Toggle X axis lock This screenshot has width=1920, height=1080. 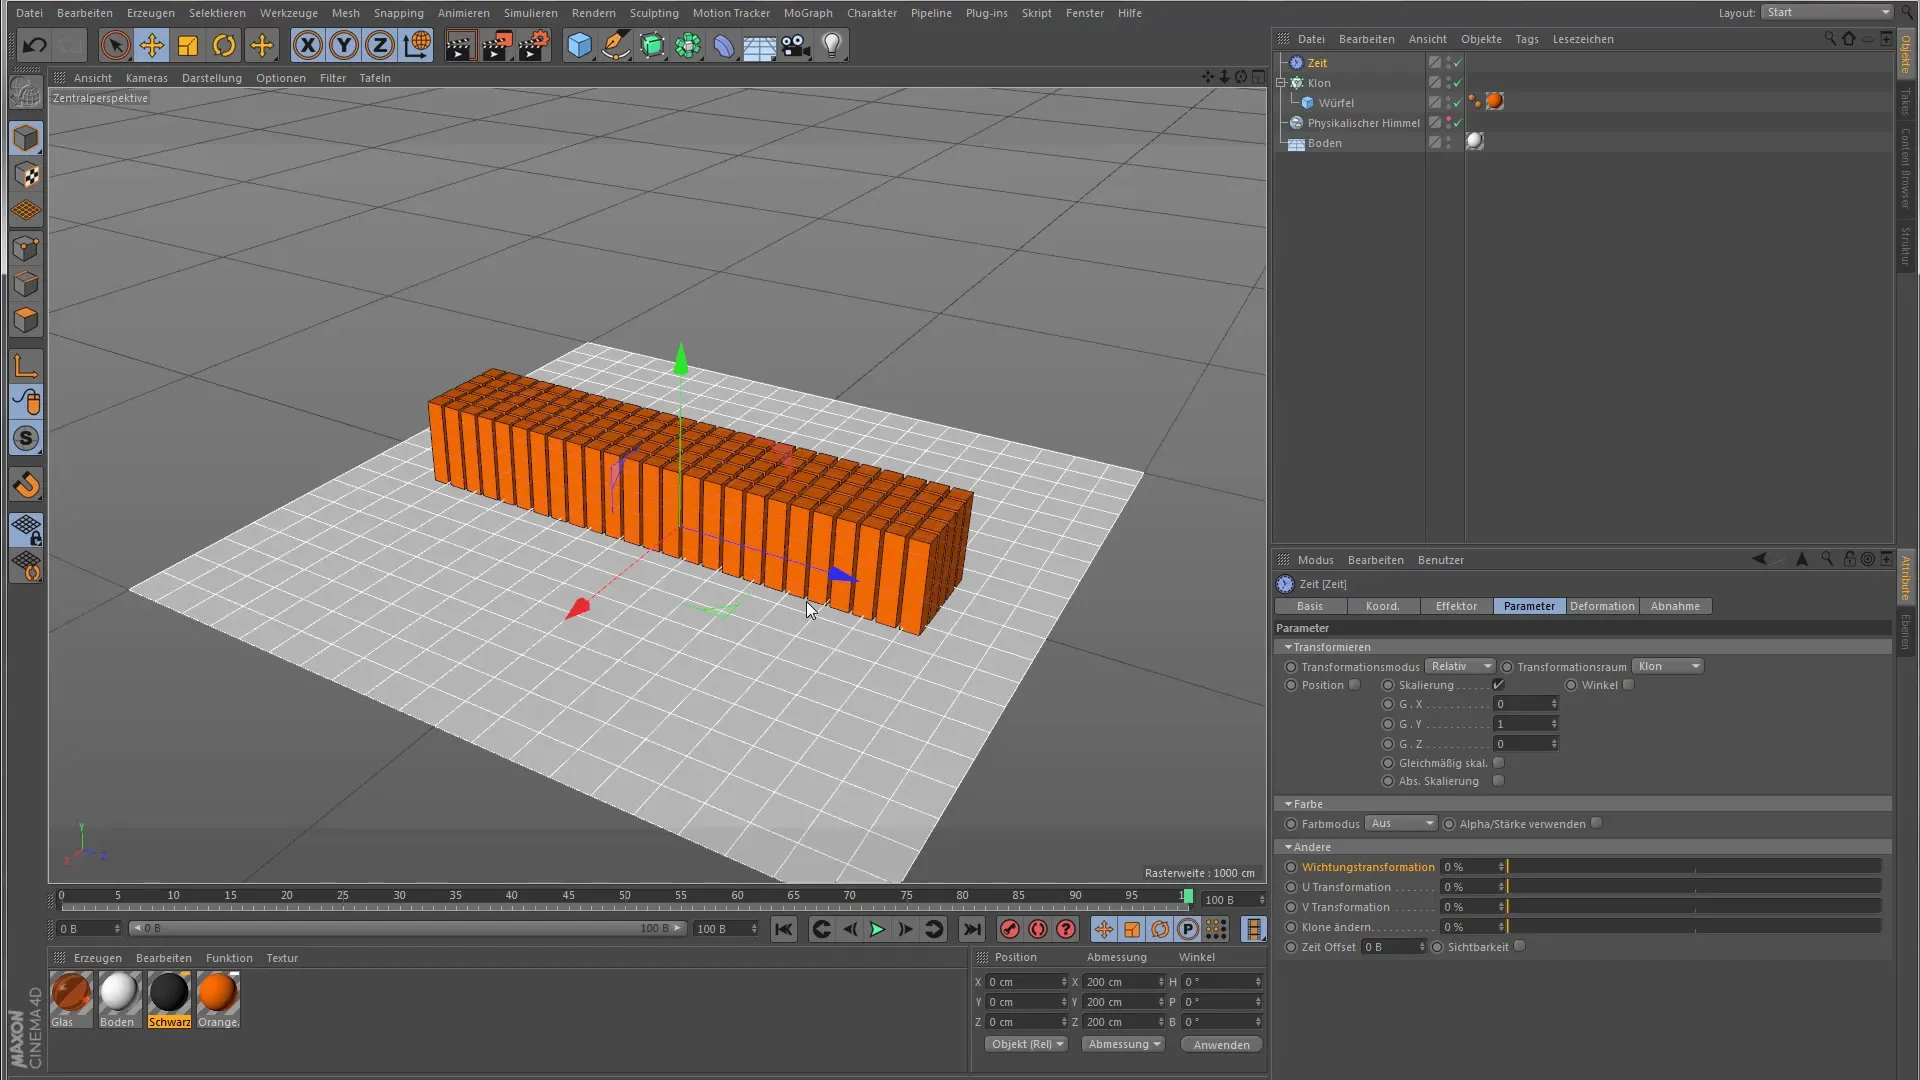[308, 45]
